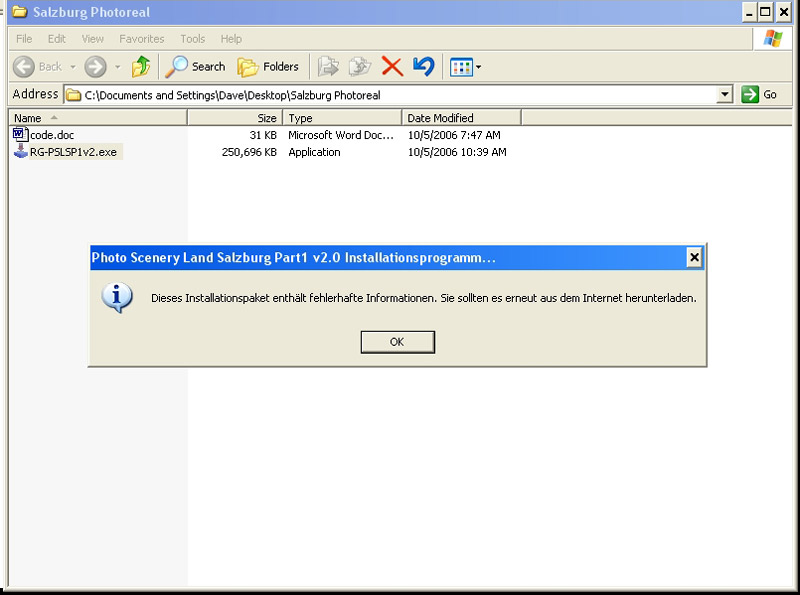This screenshot has height=595, width=800.
Task: Sort by the Date Modified column header
Action: coord(461,118)
